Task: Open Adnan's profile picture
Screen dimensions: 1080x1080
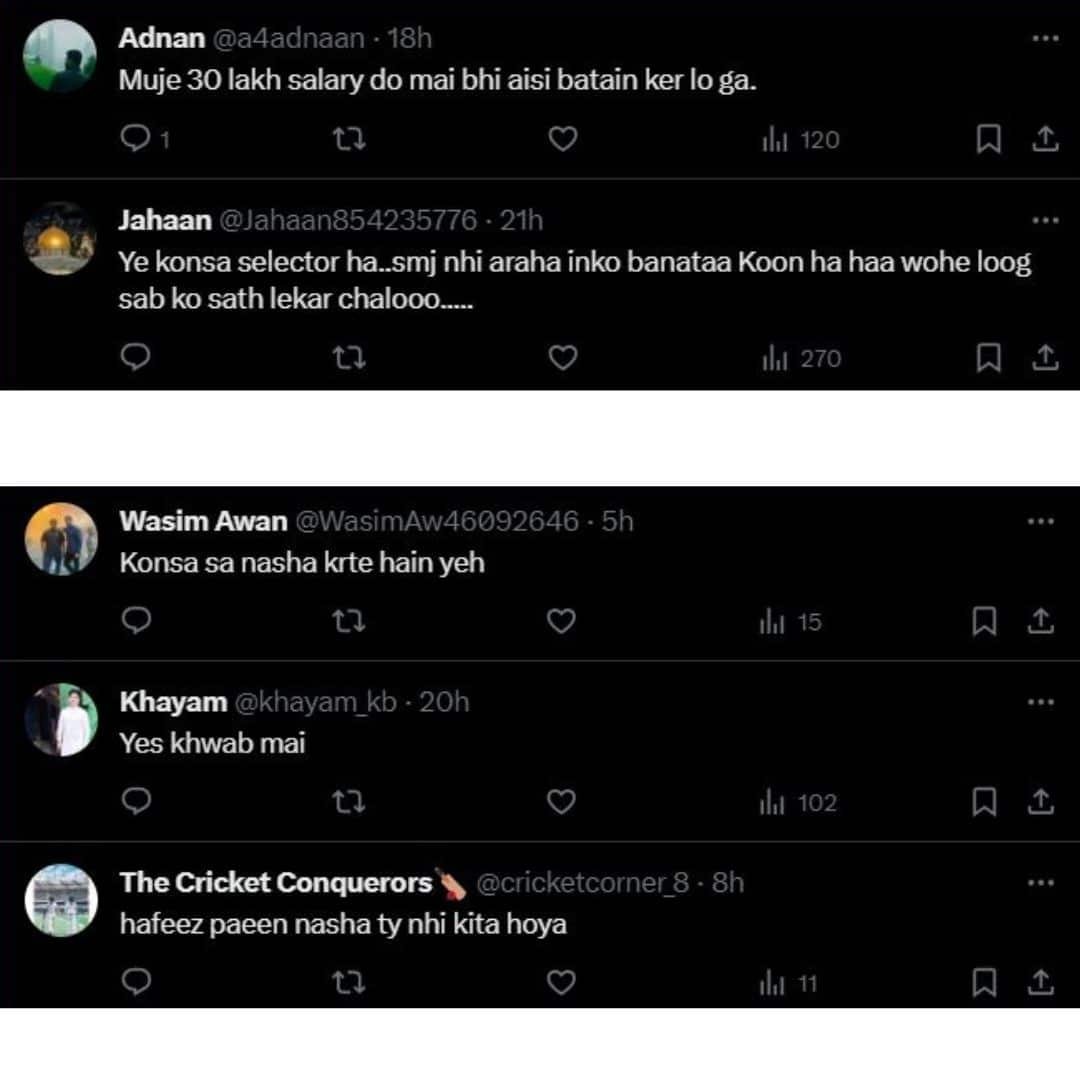Action: click(60, 56)
